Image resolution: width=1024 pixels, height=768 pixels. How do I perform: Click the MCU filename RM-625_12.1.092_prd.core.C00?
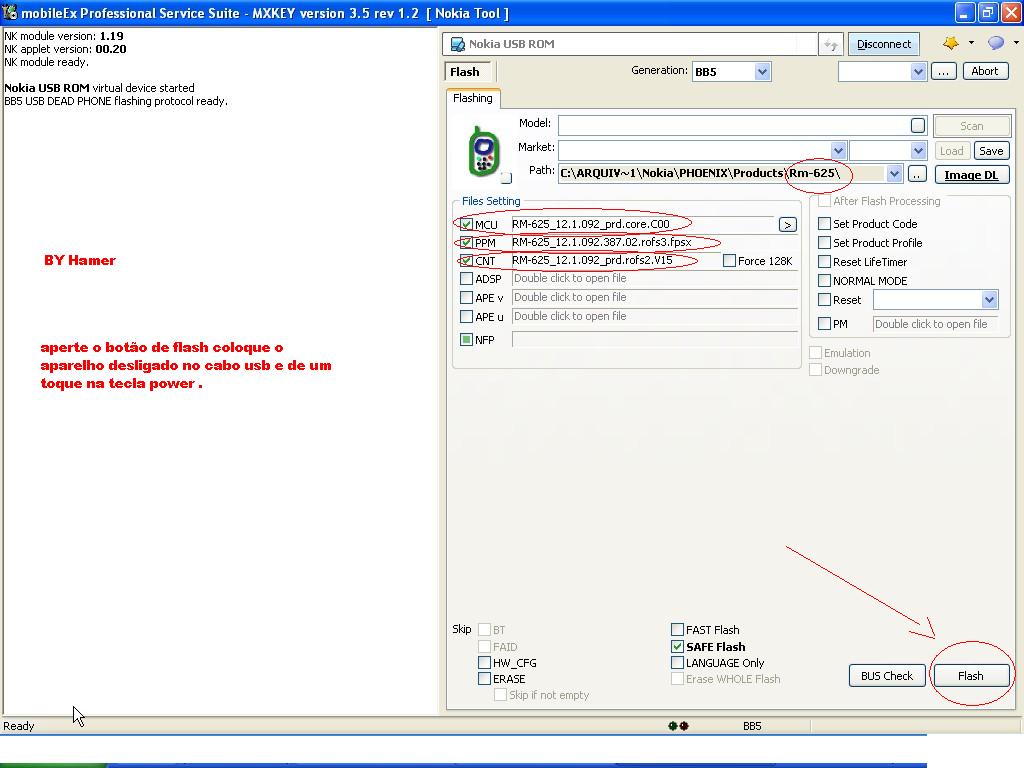[x=591, y=224]
